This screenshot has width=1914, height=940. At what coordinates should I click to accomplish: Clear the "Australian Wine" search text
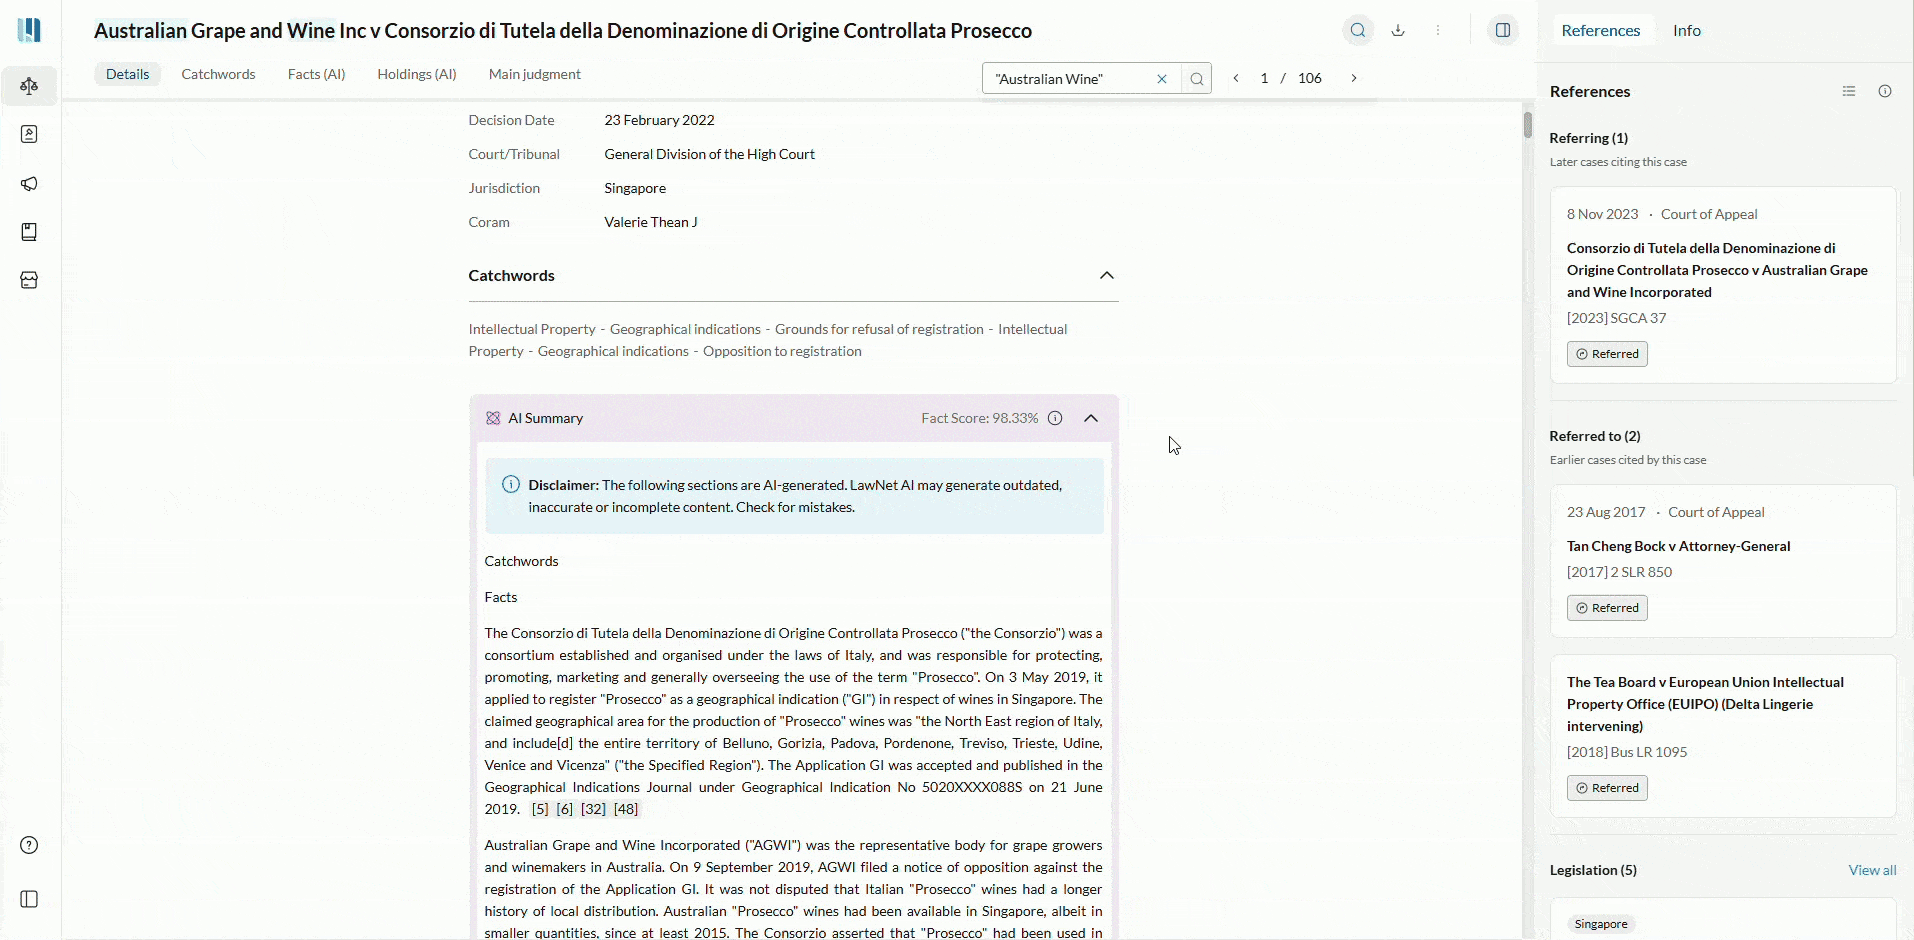(x=1162, y=79)
